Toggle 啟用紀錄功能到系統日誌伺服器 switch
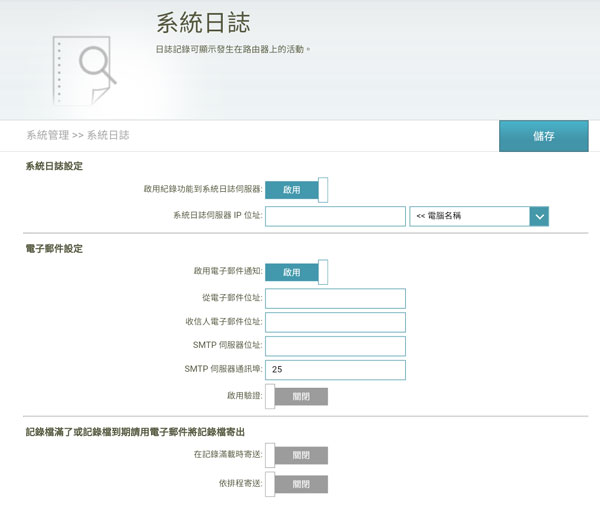 (296, 189)
